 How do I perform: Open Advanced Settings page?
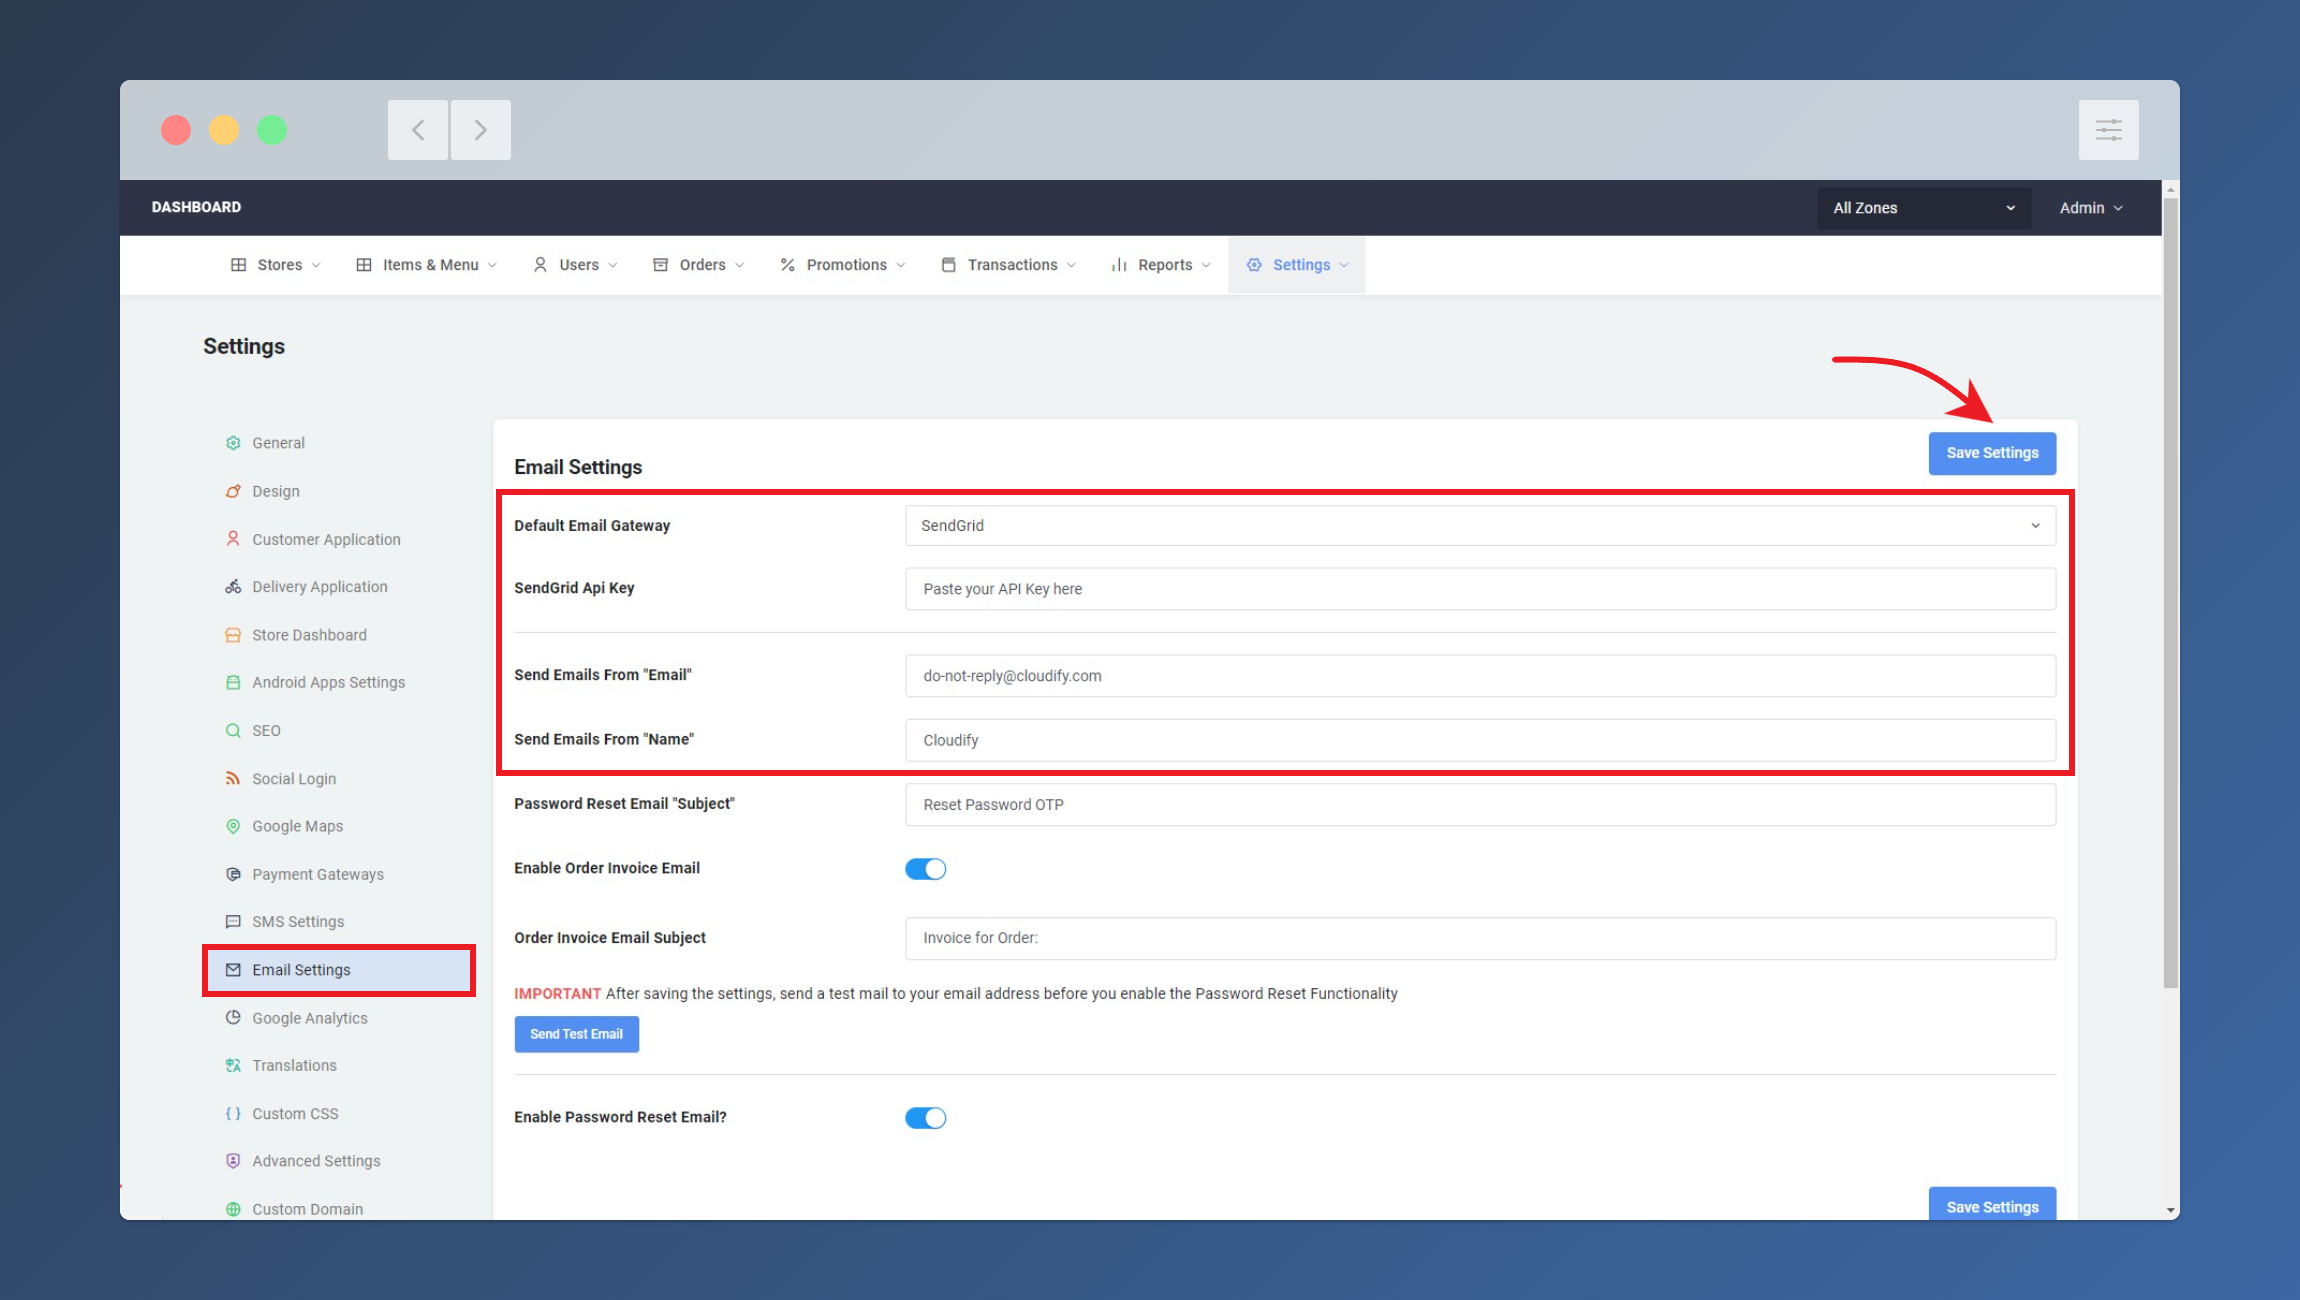pyautogui.click(x=316, y=1161)
